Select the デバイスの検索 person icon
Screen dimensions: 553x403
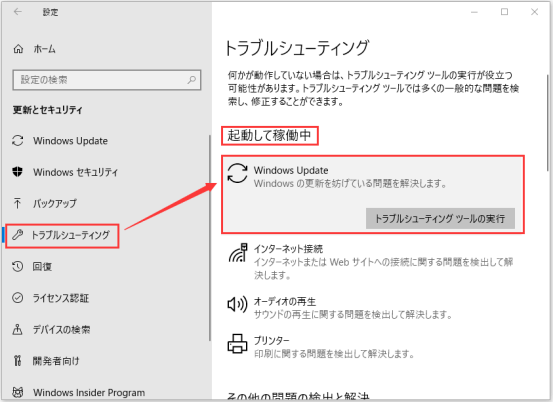tap(17, 329)
